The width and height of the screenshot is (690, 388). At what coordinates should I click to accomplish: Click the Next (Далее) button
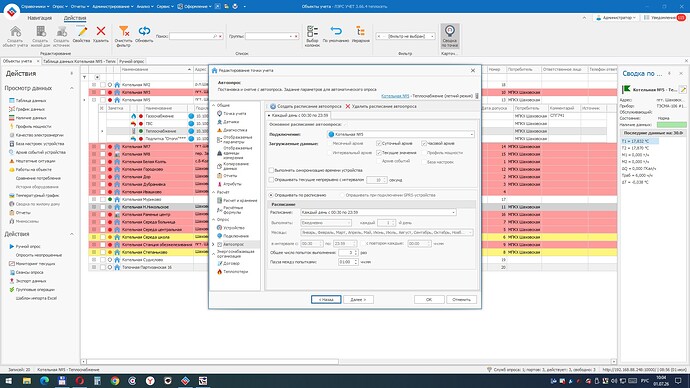point(358,300)
